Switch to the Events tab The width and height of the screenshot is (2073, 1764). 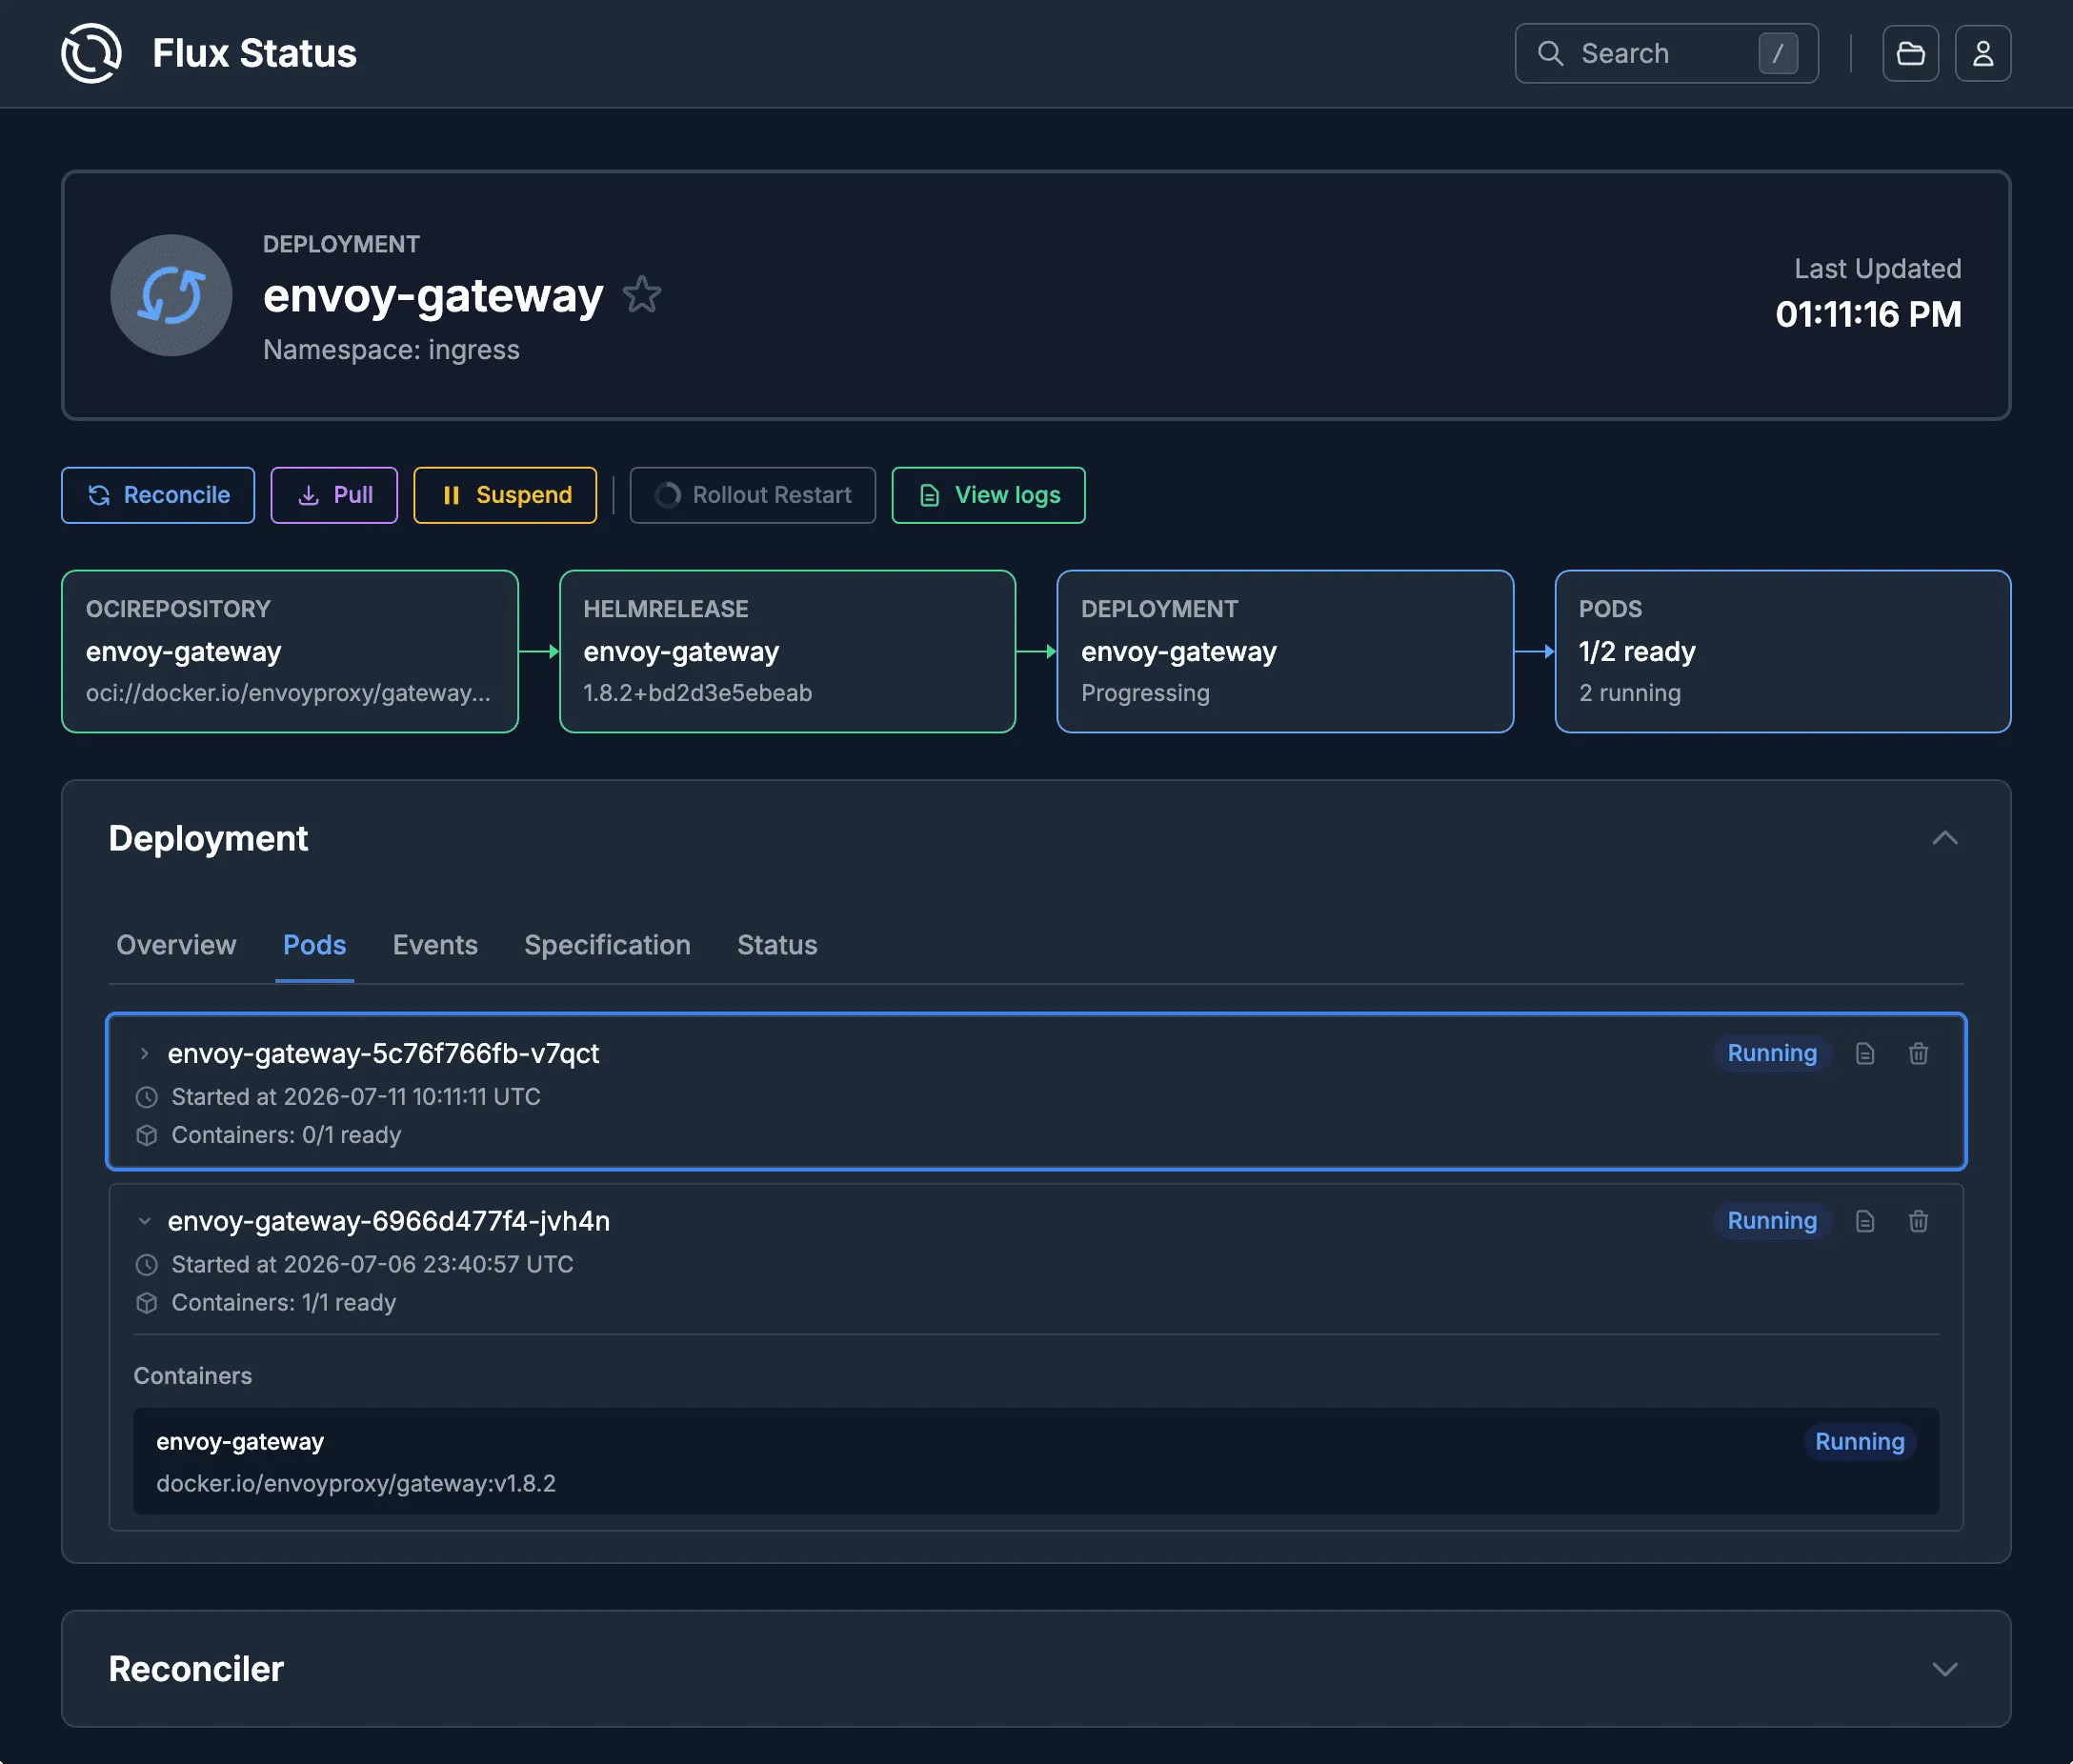(435, 945)
